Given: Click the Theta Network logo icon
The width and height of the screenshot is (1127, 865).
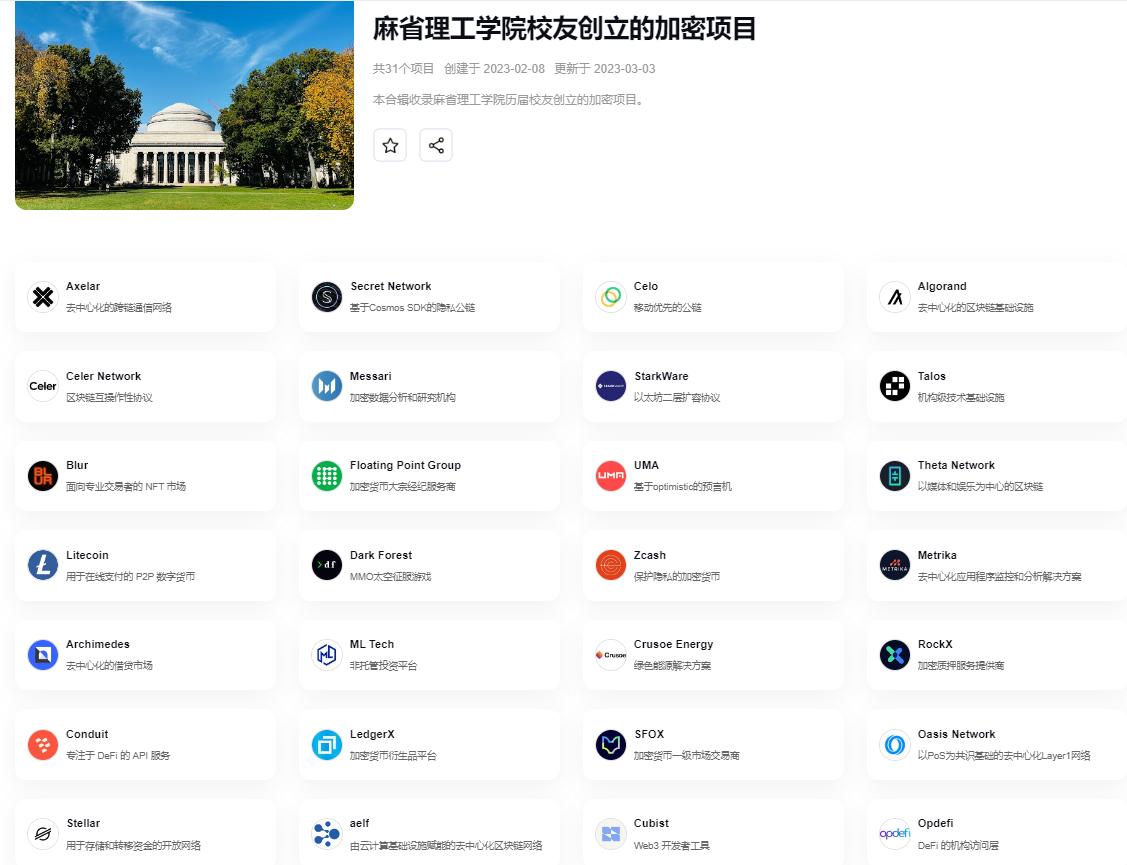Looking at the screenshot, I should pyautogui.click(x=895, y=476).
